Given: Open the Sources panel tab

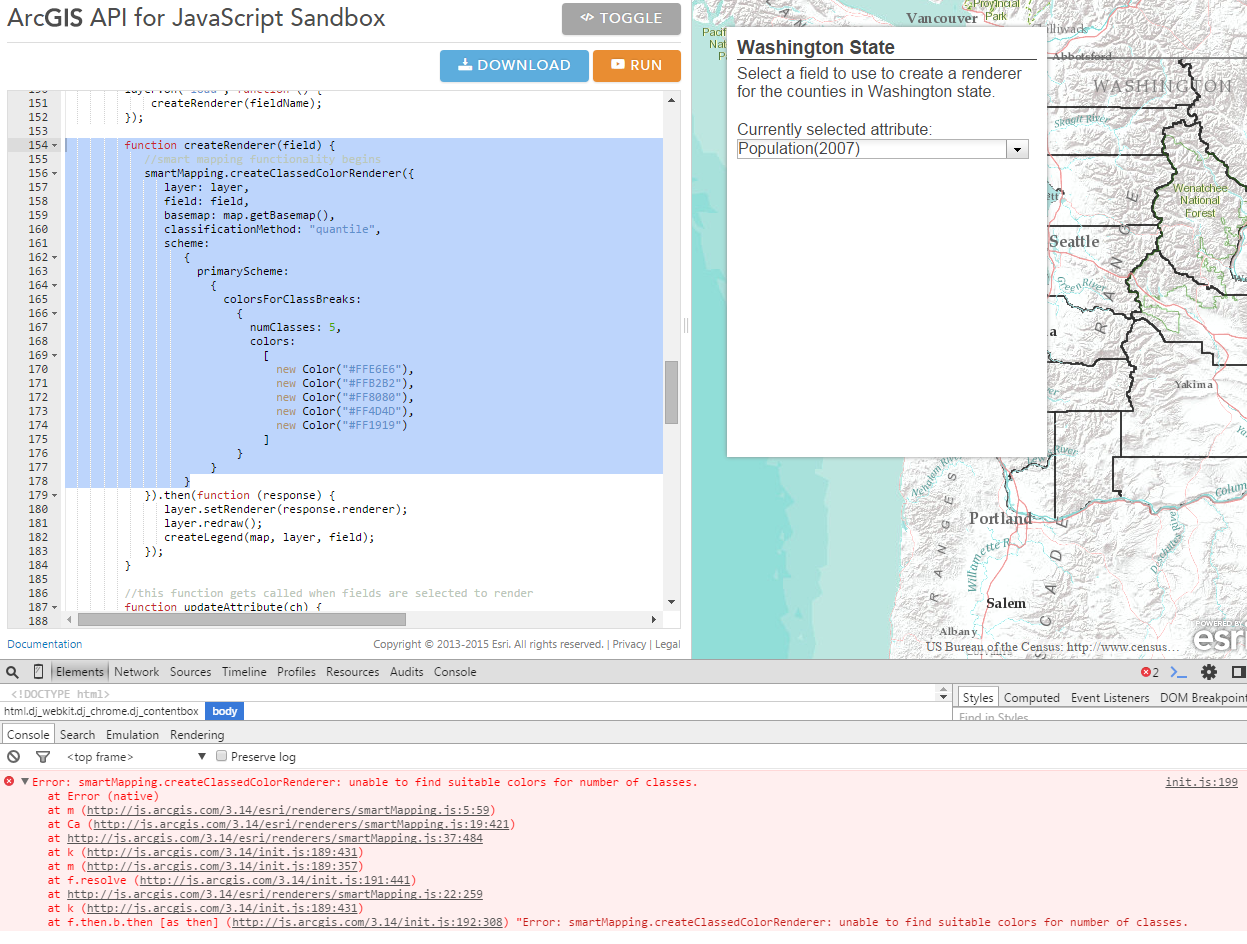Looking at the screenshot, I should click(x=190, y=672).
